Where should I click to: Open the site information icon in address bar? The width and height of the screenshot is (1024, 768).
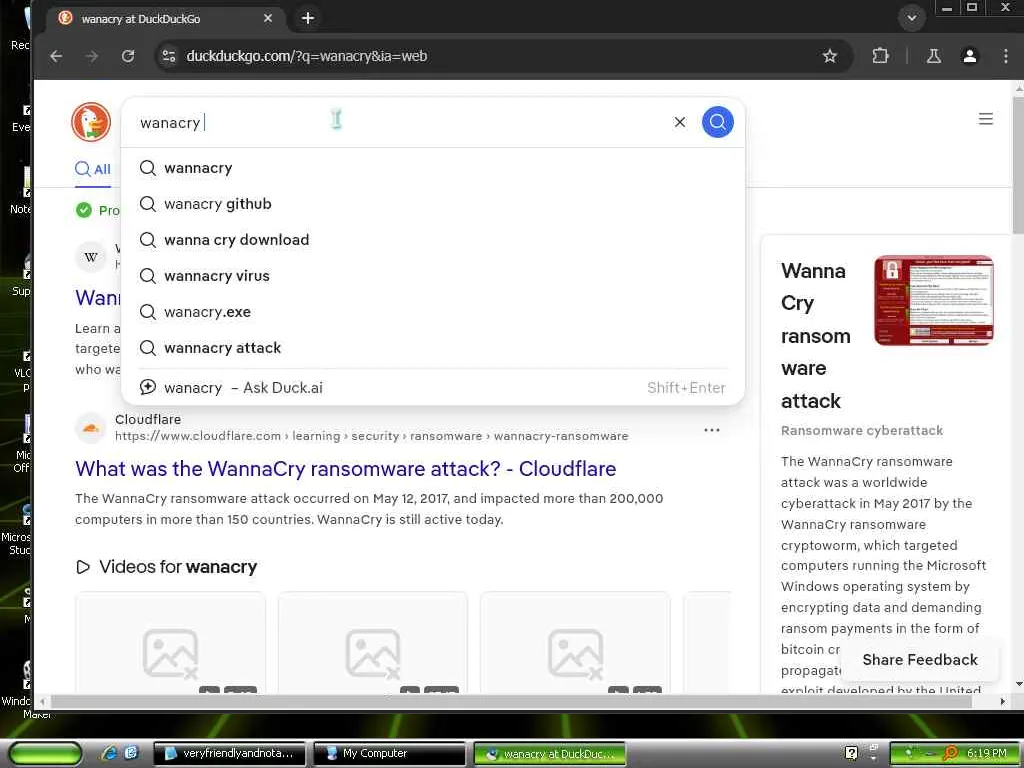169,56
